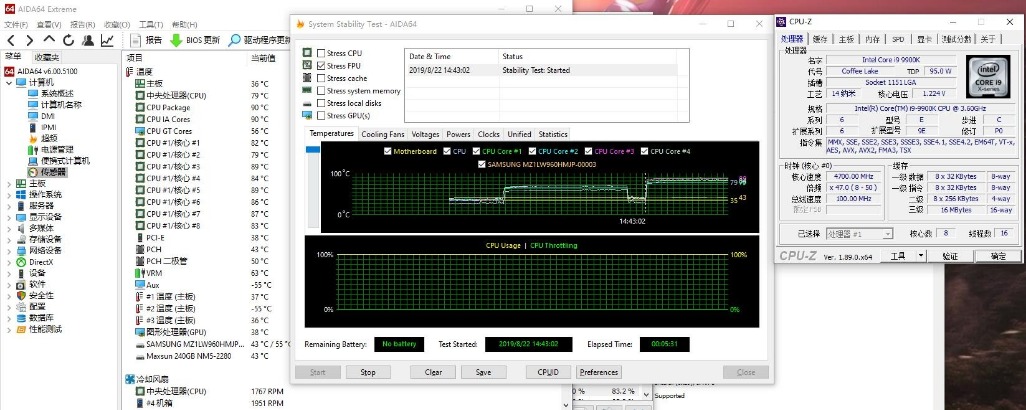This screenshot has width=1026, height=410.
Task: Enable Stress system memory checkbox
Action: tap(321, 91)
